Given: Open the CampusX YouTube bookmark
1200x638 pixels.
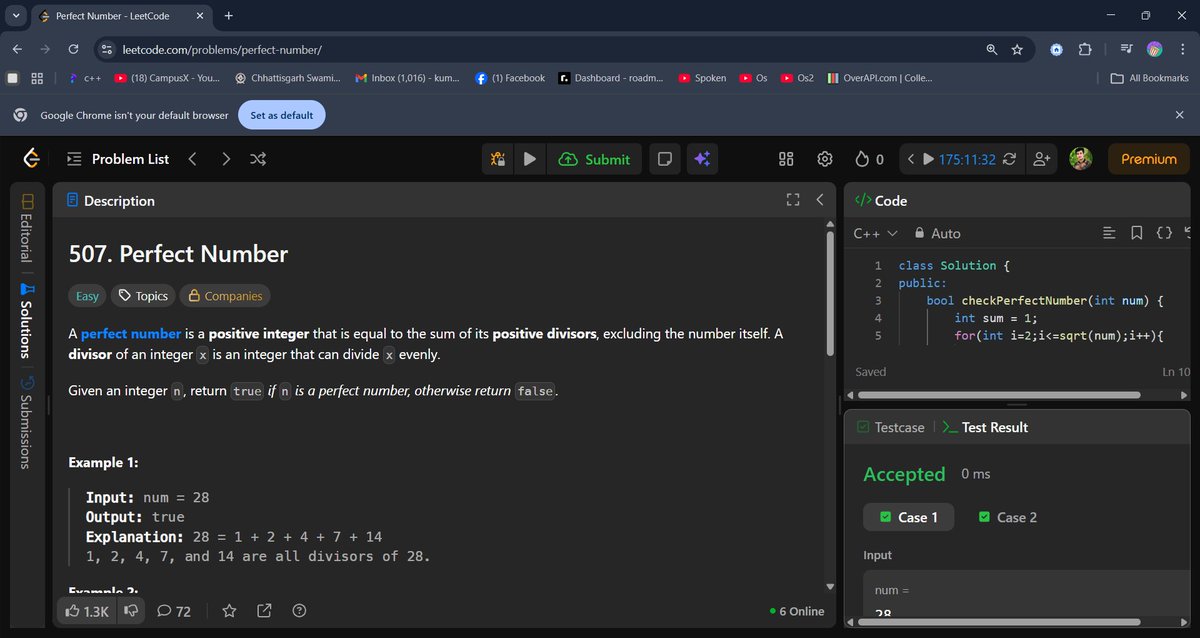Looking at the screenshot, I should click(x=167, y=77).
